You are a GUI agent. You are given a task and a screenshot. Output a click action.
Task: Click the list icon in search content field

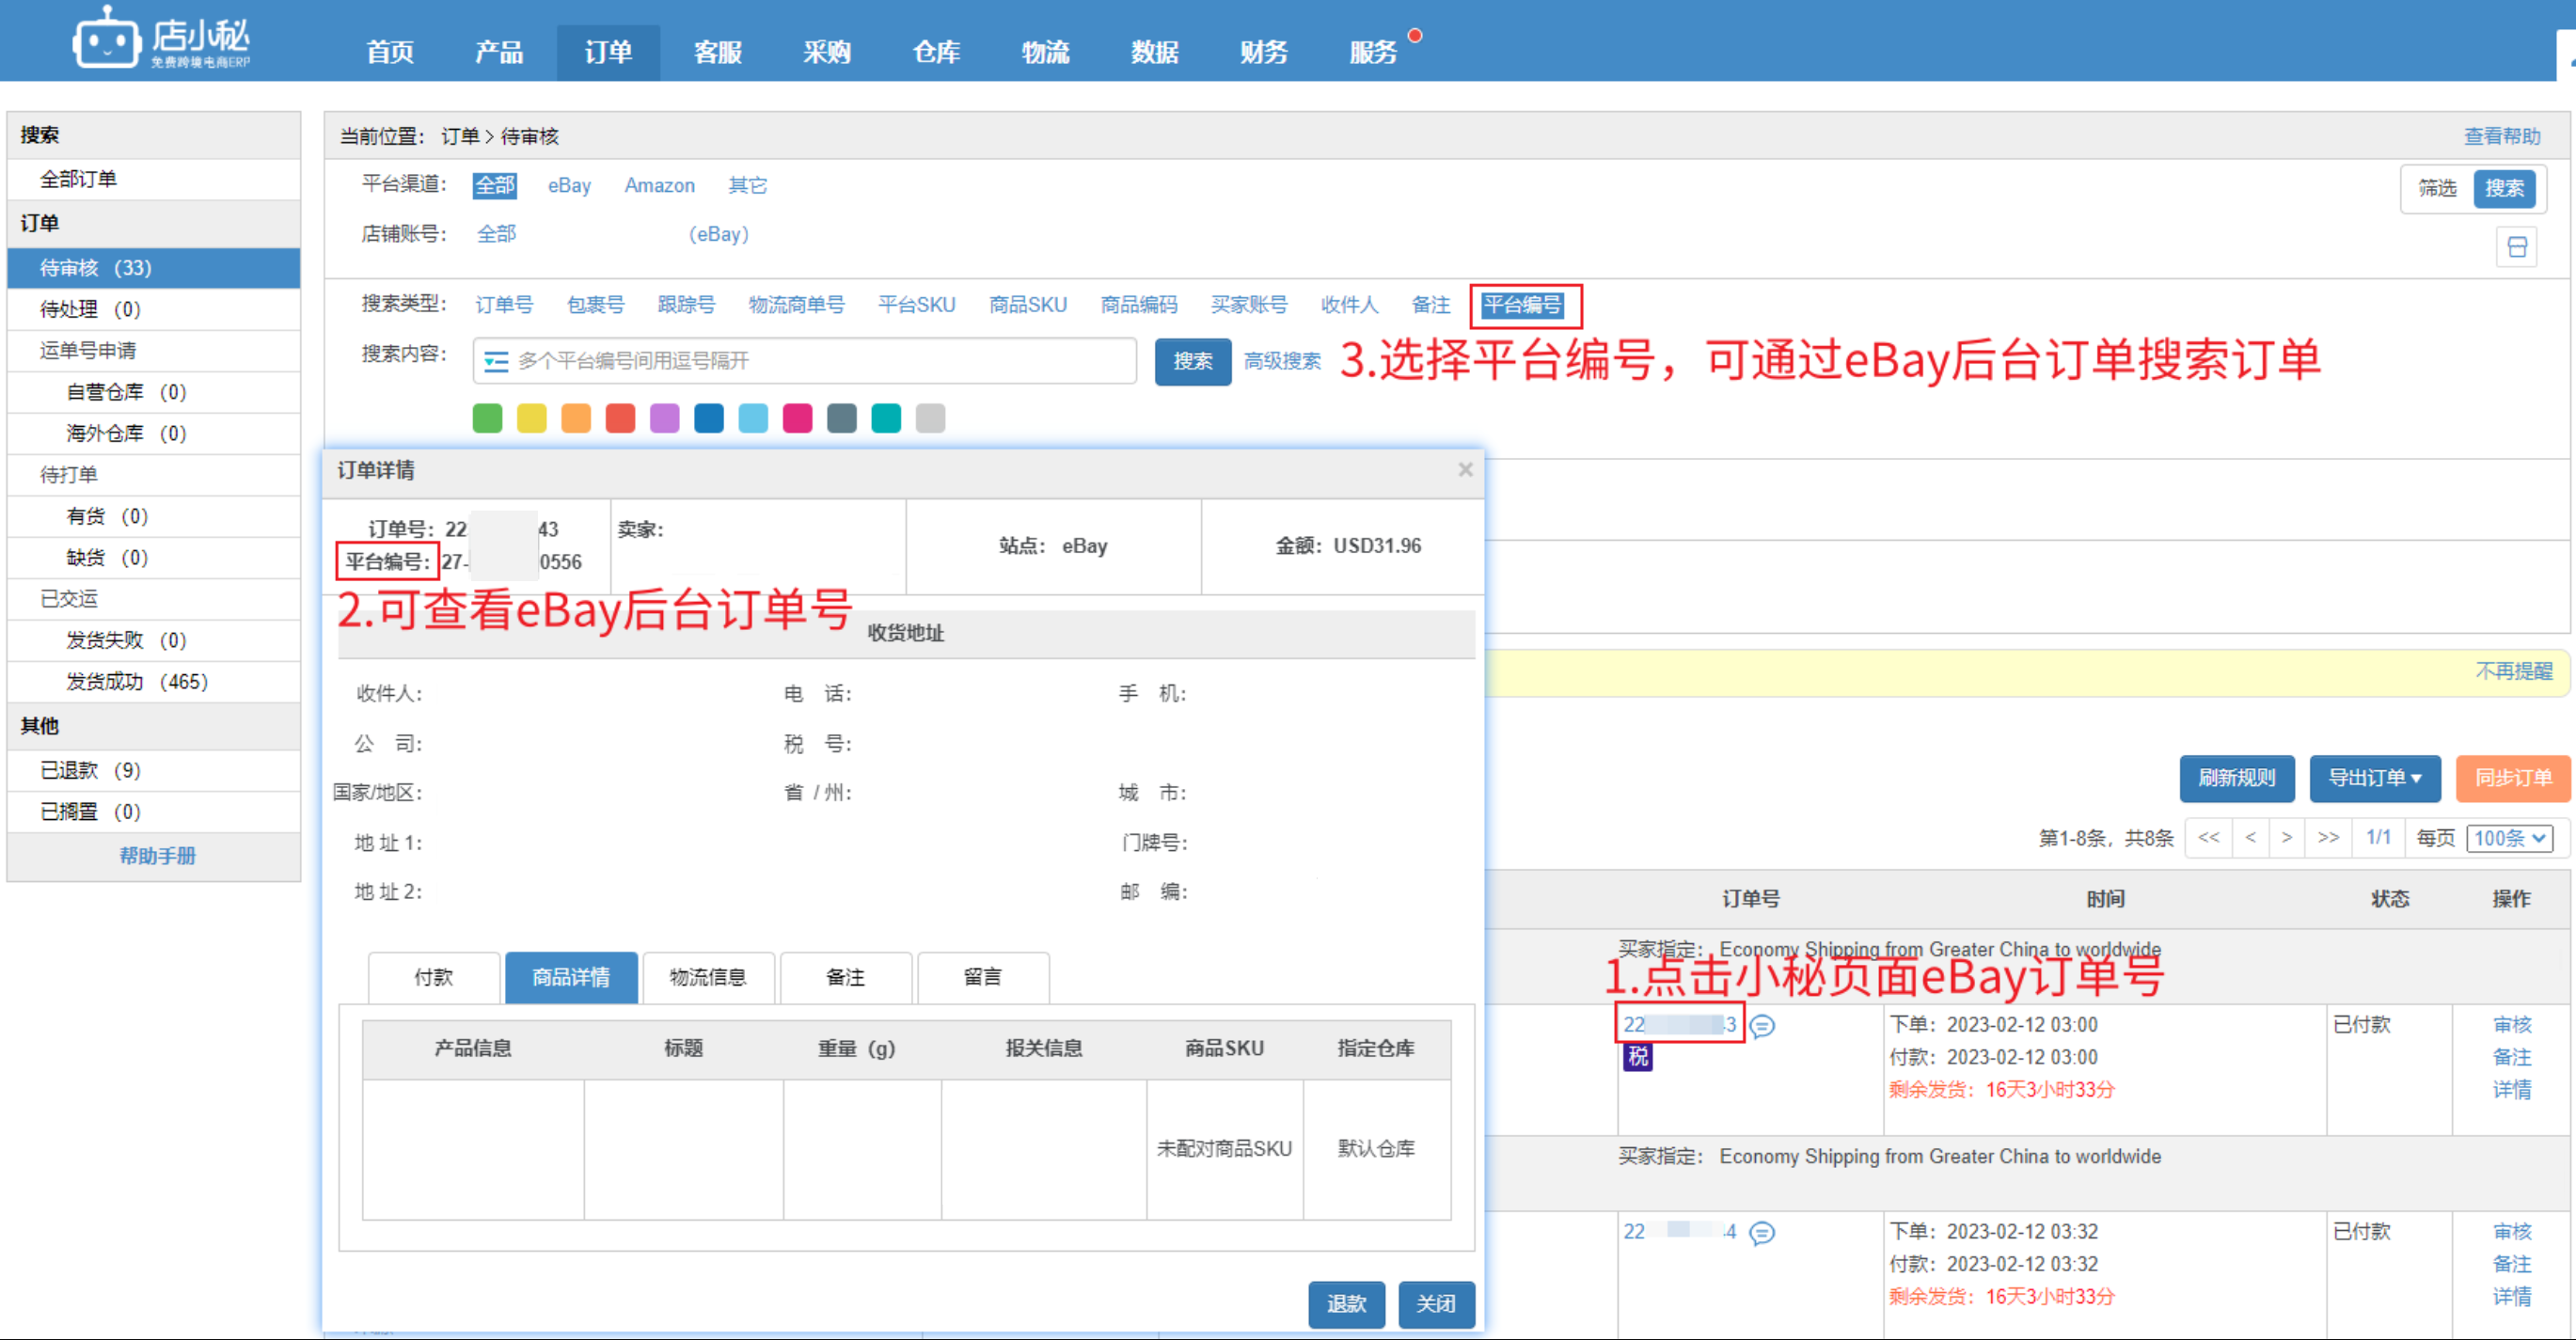click(x=496, y=361)
